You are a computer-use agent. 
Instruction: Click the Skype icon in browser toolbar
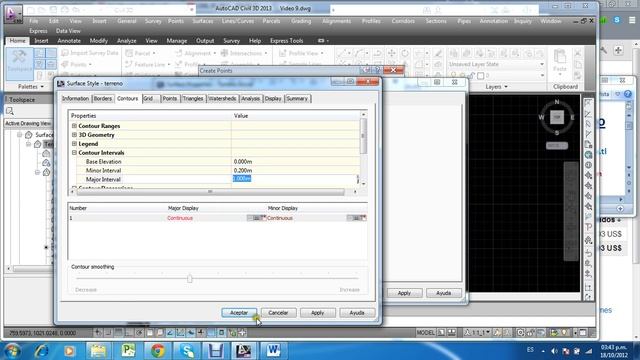click(x=617, y=20)
